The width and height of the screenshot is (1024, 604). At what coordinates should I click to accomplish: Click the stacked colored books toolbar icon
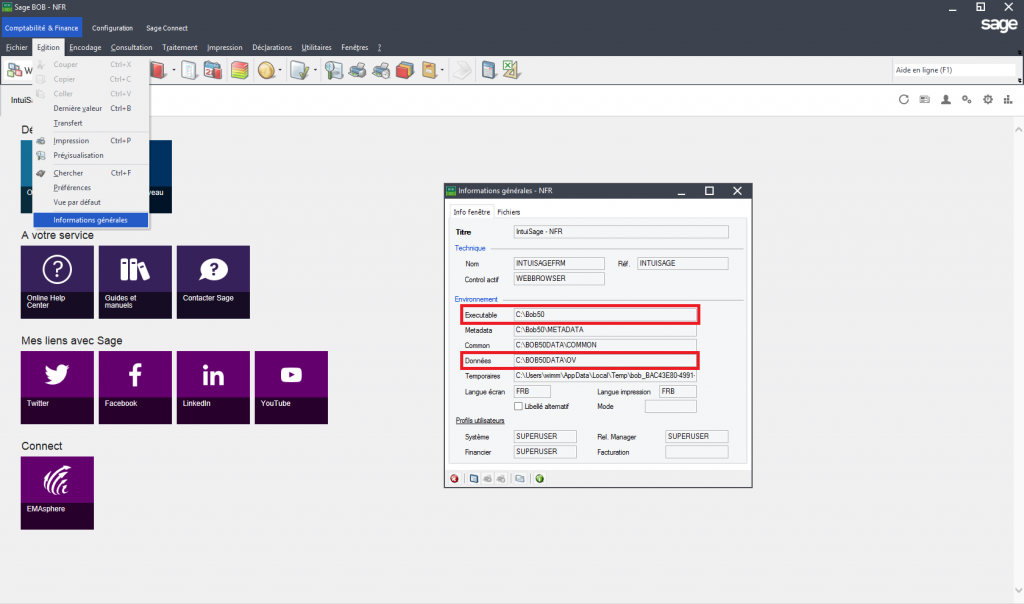[x=240, y=71]
